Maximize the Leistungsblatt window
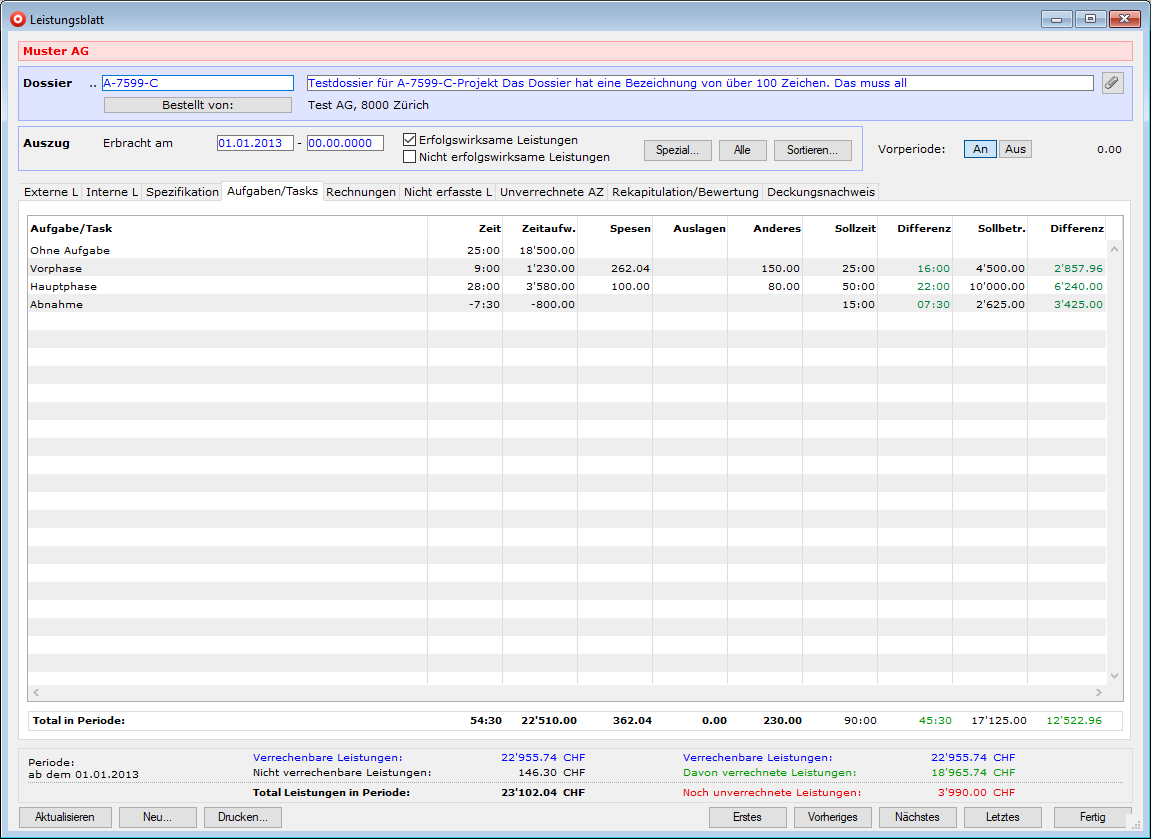 1089,19
